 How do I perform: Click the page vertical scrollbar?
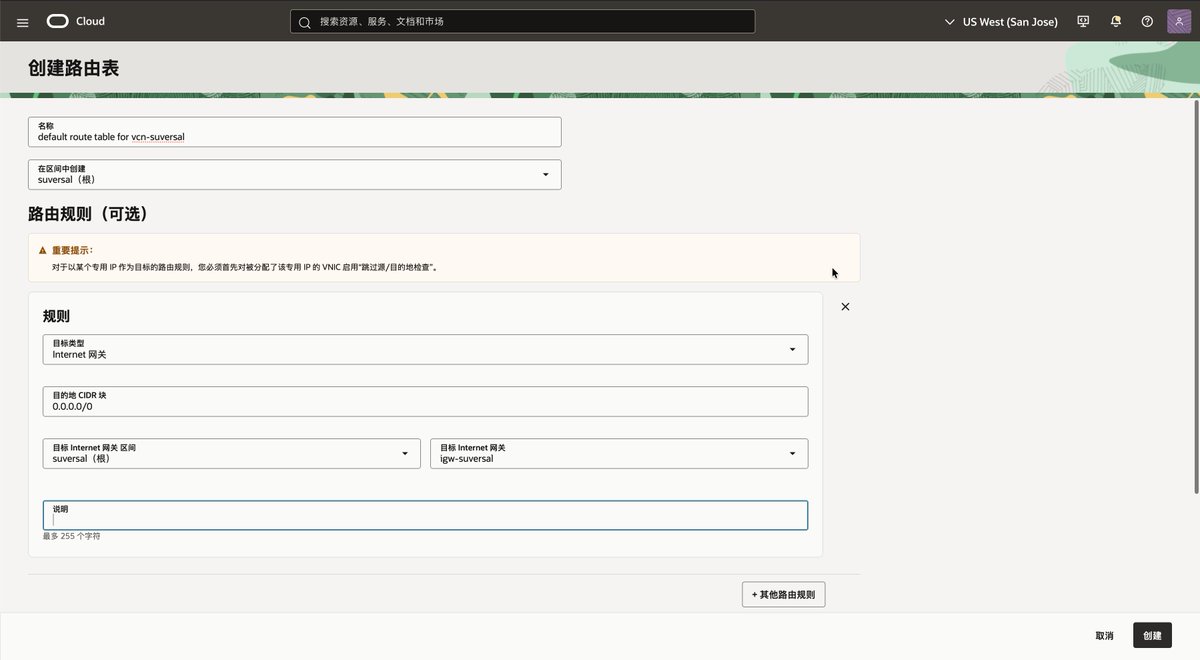click(x=1197, y=295)
